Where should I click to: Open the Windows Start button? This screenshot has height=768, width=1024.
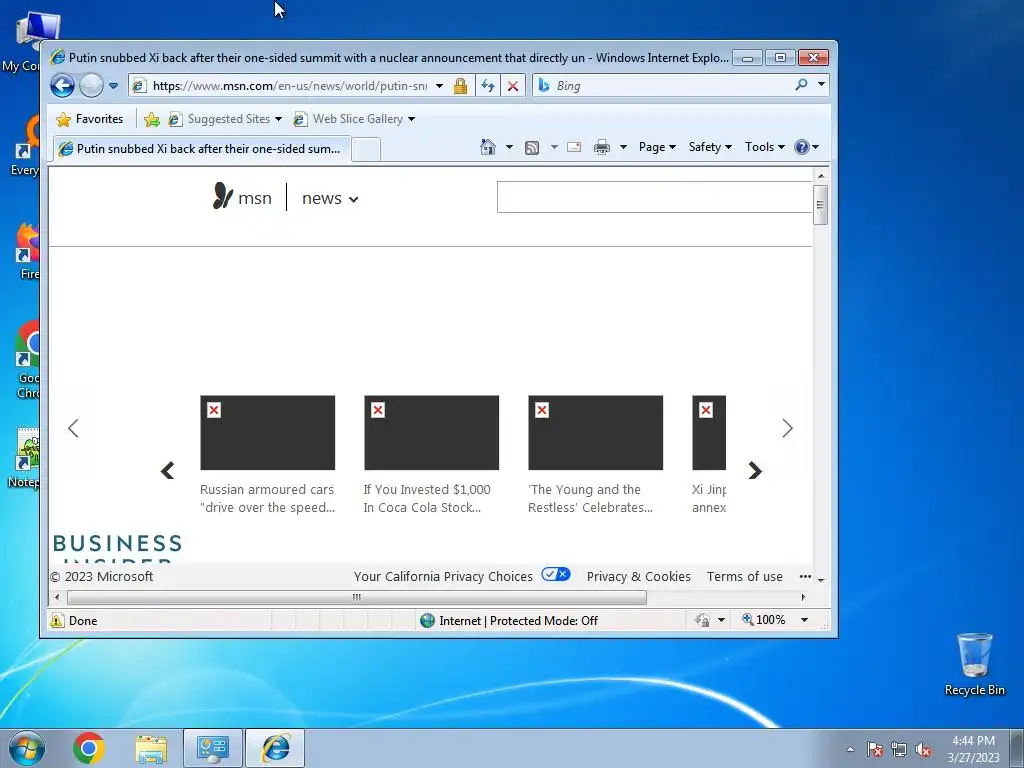[x=27, y=748]
